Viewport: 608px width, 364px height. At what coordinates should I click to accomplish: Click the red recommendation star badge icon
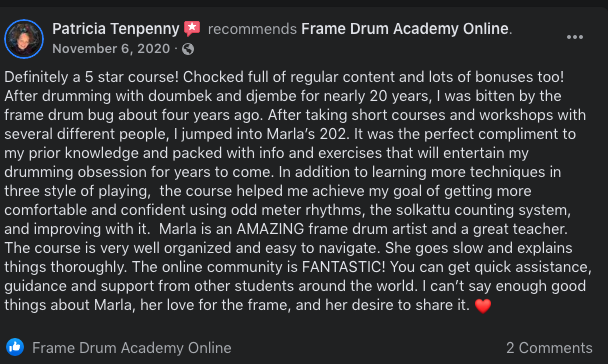[192, 29]
